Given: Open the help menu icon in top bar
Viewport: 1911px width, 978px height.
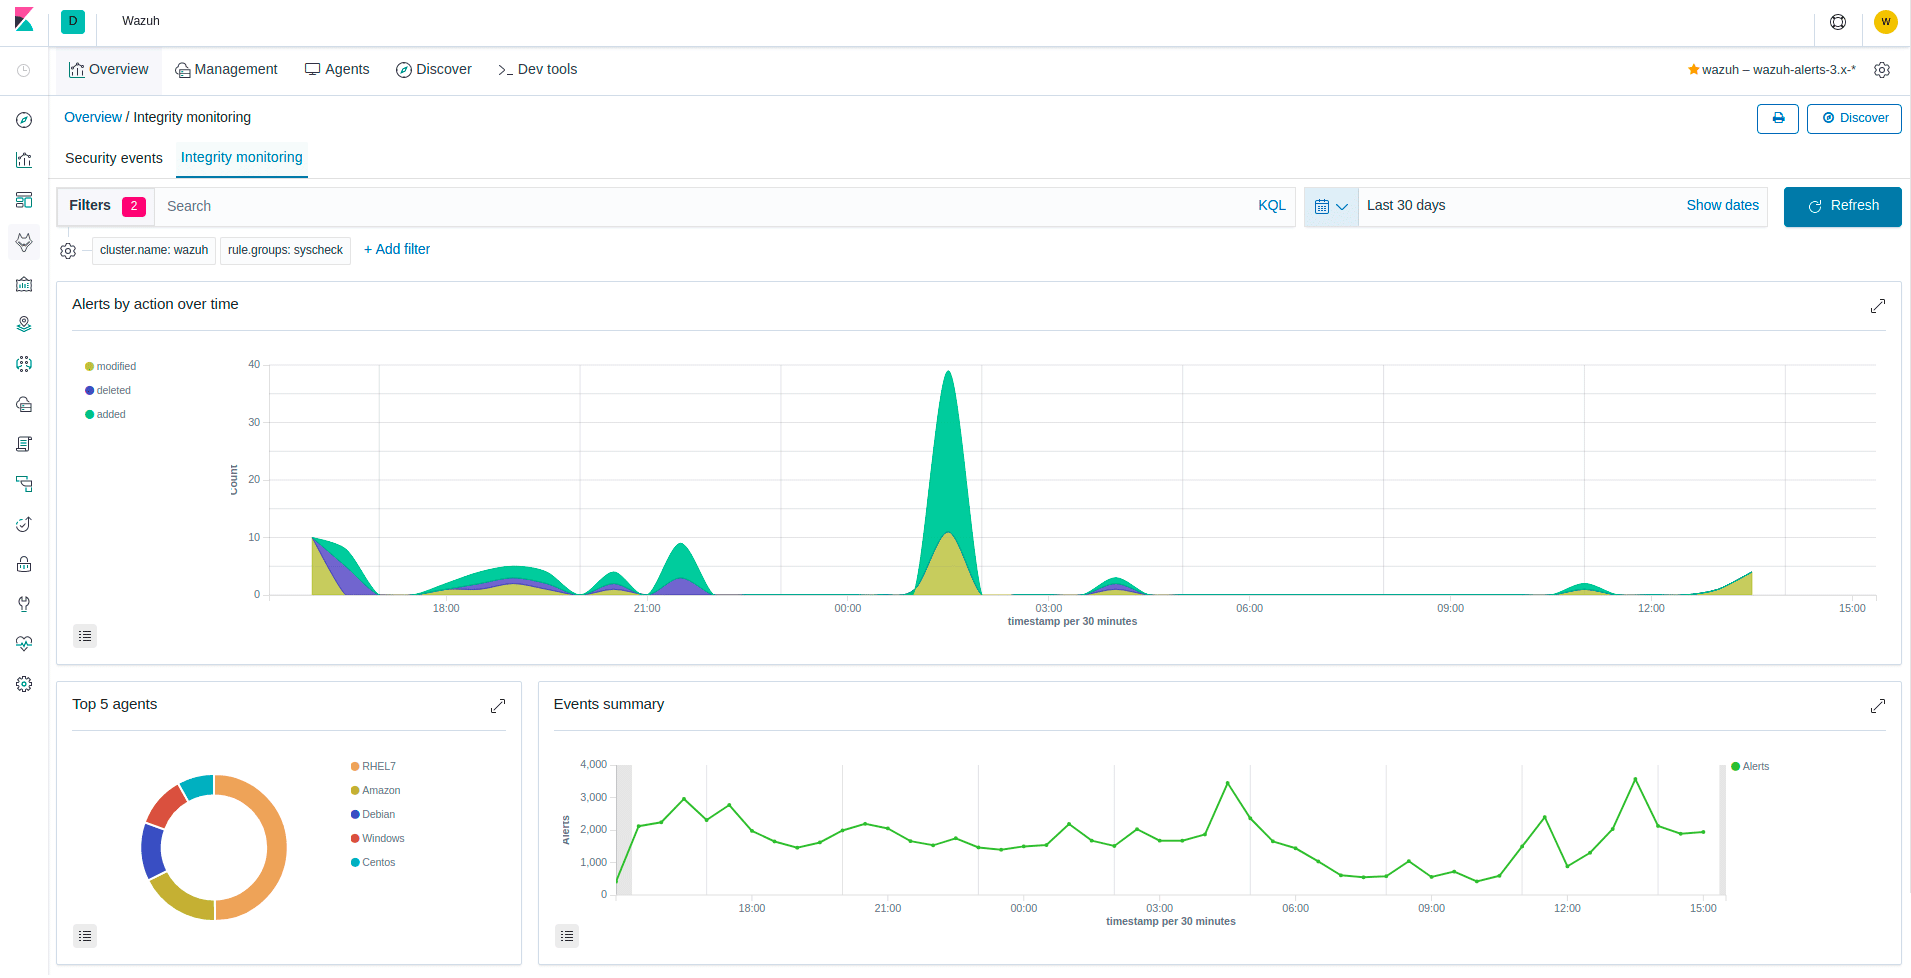Looking at the screenshot, I should click(x=1837, y=22).
